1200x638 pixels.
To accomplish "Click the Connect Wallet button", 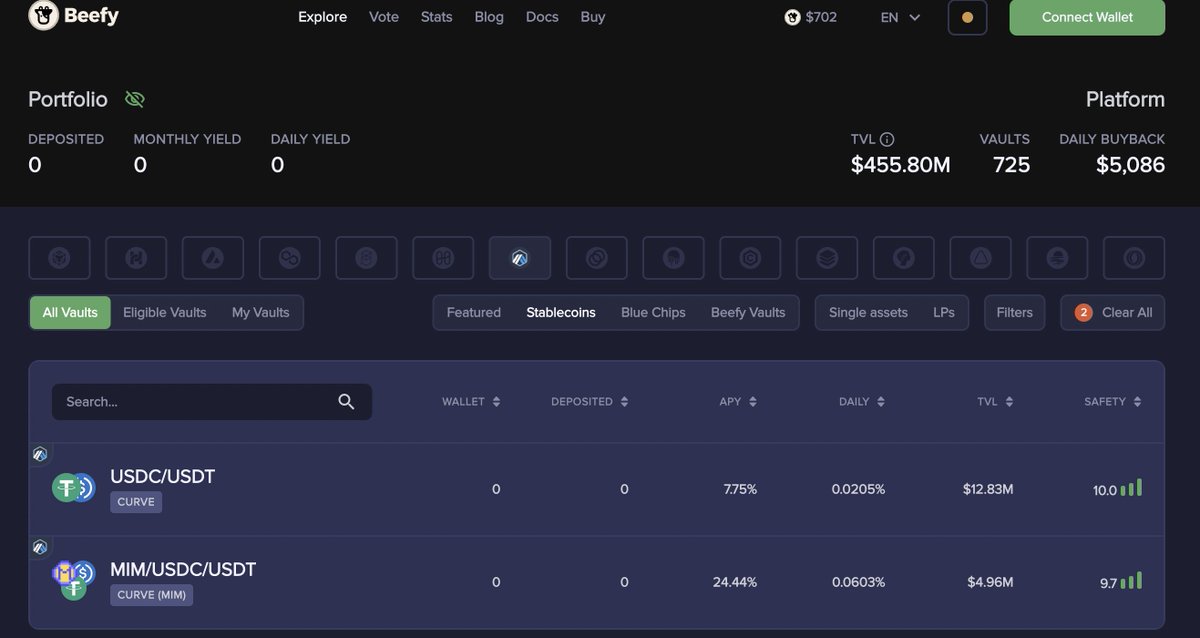I will [1087, 17].
